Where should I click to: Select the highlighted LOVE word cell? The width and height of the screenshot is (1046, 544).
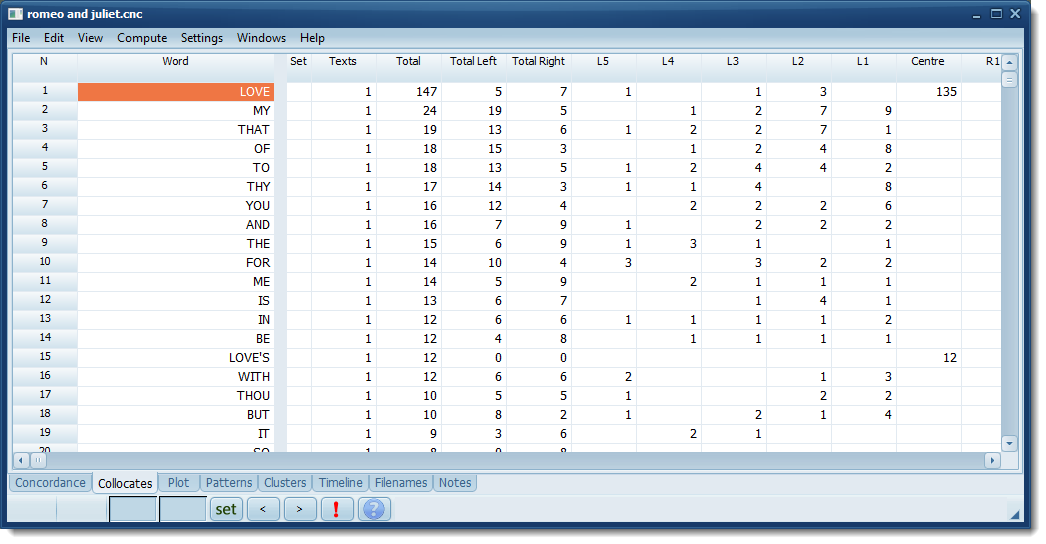pos(175,92)
